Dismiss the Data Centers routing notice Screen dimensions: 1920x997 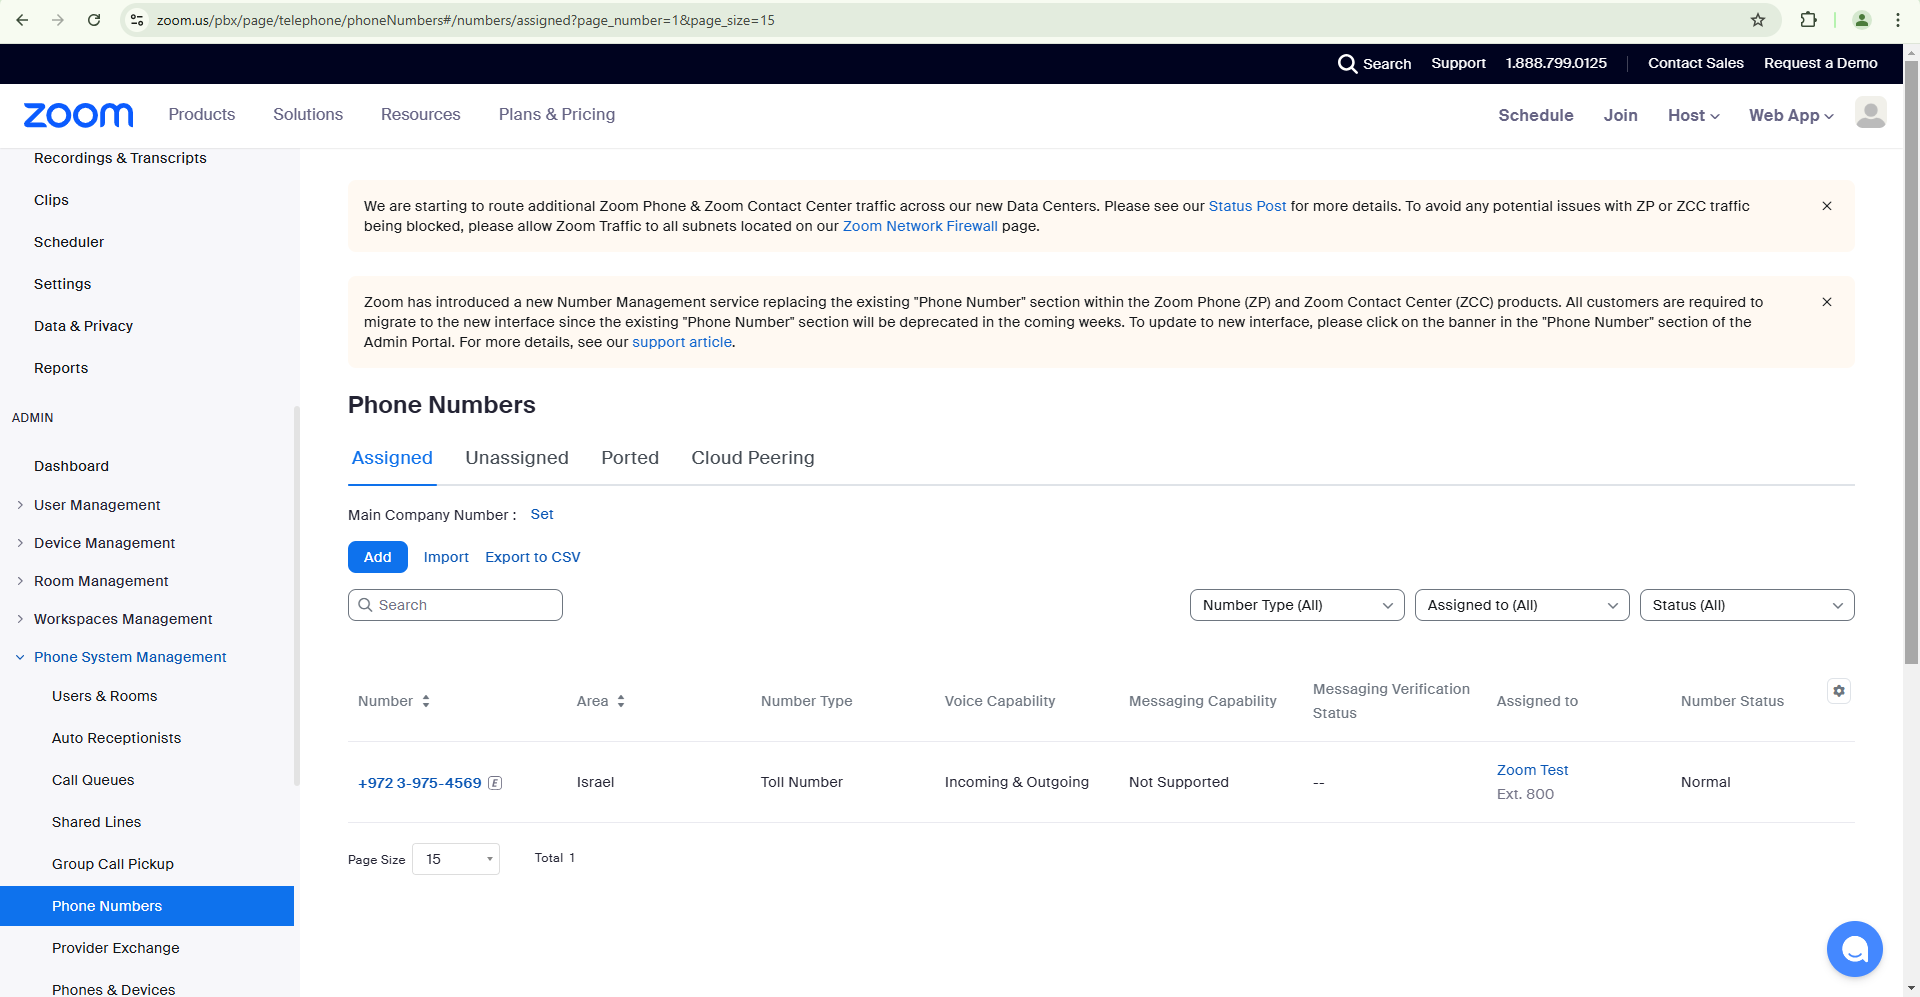[x=1827, y=206]
